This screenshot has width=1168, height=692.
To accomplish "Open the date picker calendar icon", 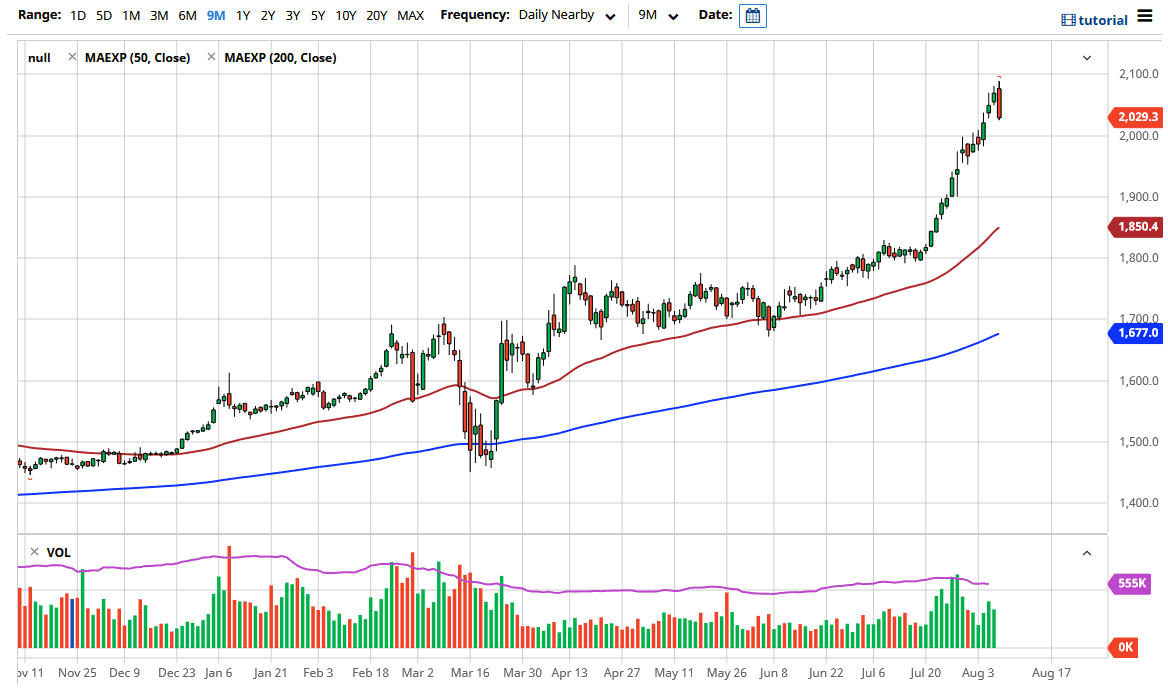I will coord(752,16).
